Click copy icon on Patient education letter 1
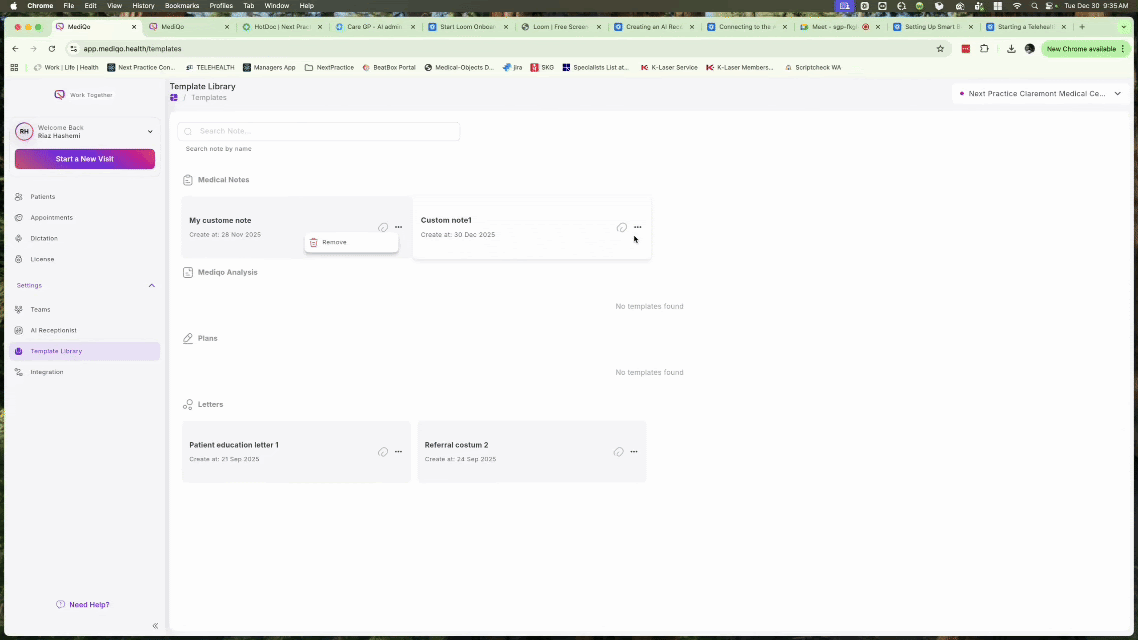Screen dimensions: 1138x640 [x=382, y=452]
